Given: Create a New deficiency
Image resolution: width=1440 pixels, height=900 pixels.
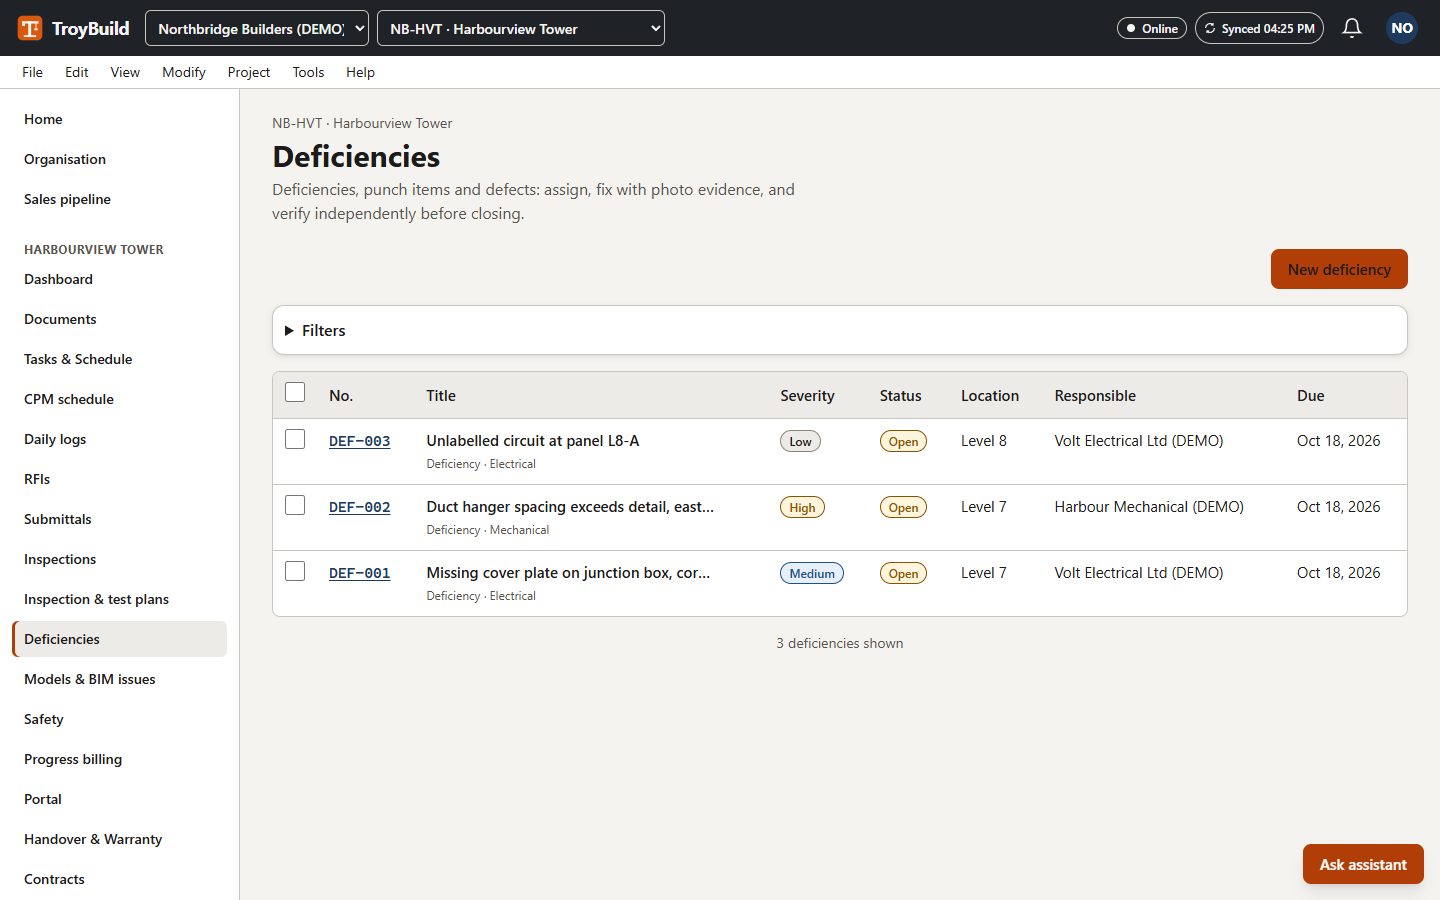Looking at the screenshot, I should (x=1339, y=269).
